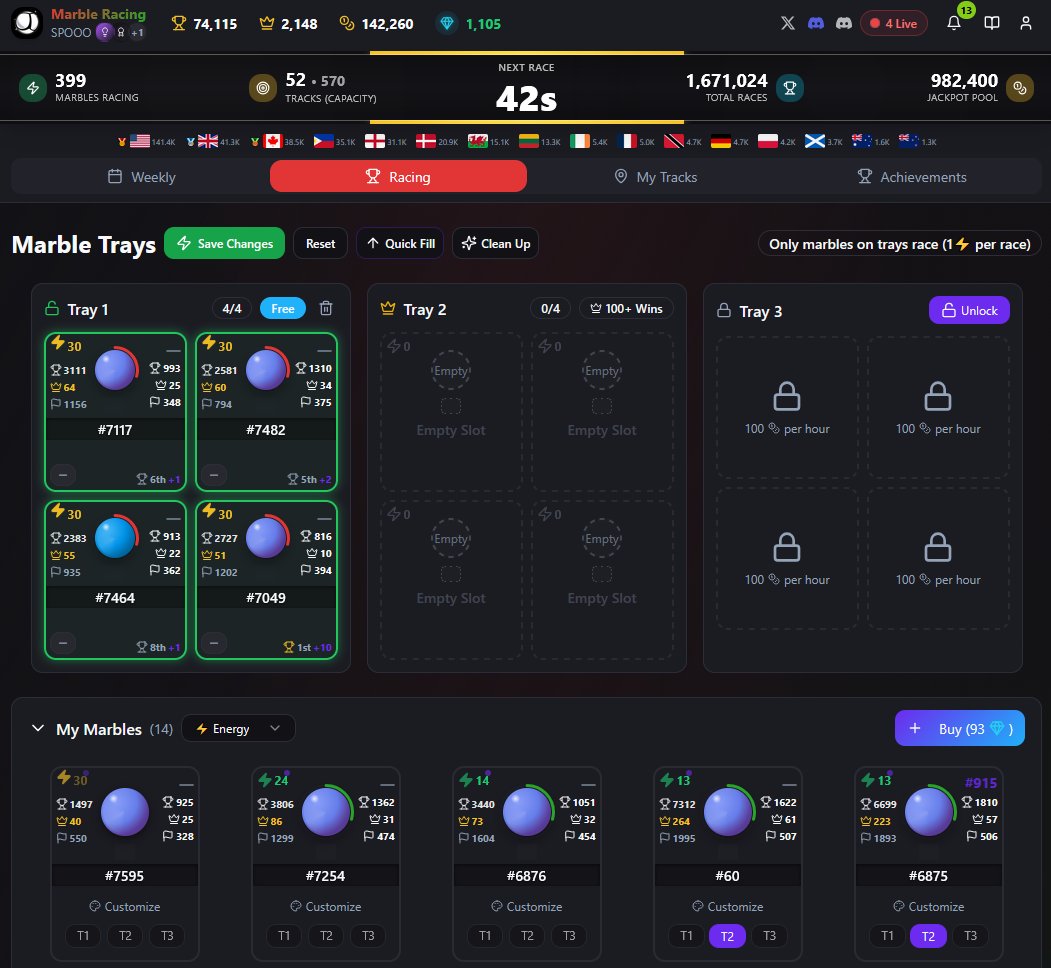The image size is (1051, 968).
Task: Open the guide book icon
Action: point(991,23)
